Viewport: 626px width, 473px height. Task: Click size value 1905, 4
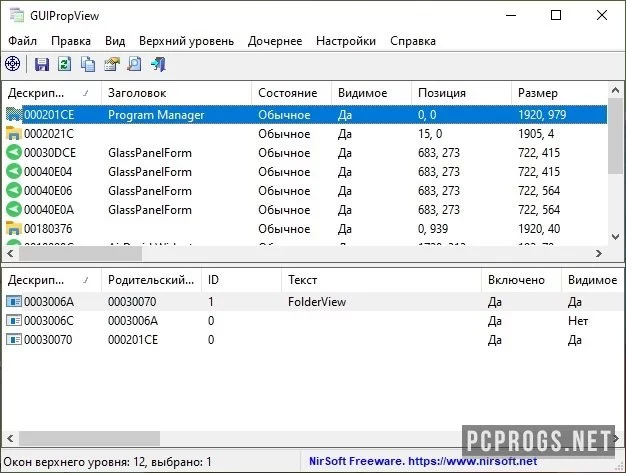click(536, 134)
